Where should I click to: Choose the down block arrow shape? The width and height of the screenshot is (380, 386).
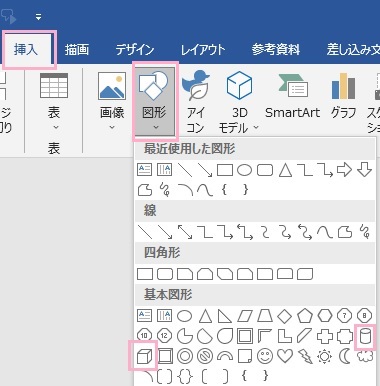(x=364, y=170)
